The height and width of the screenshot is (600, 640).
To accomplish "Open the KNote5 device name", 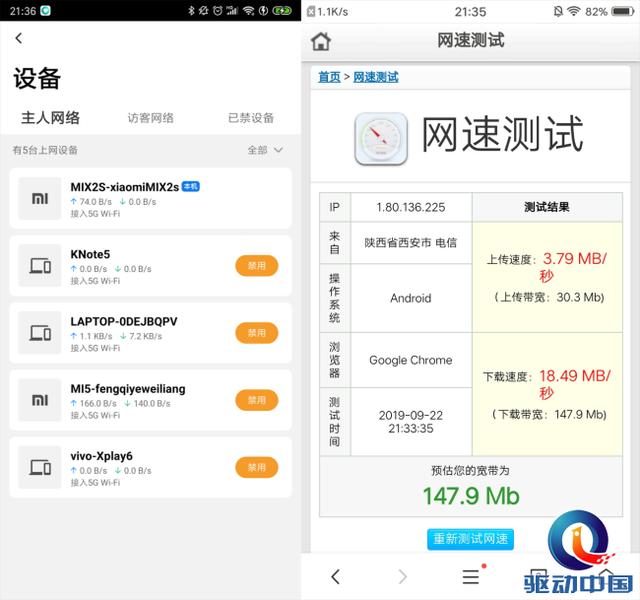I will 90,254.
